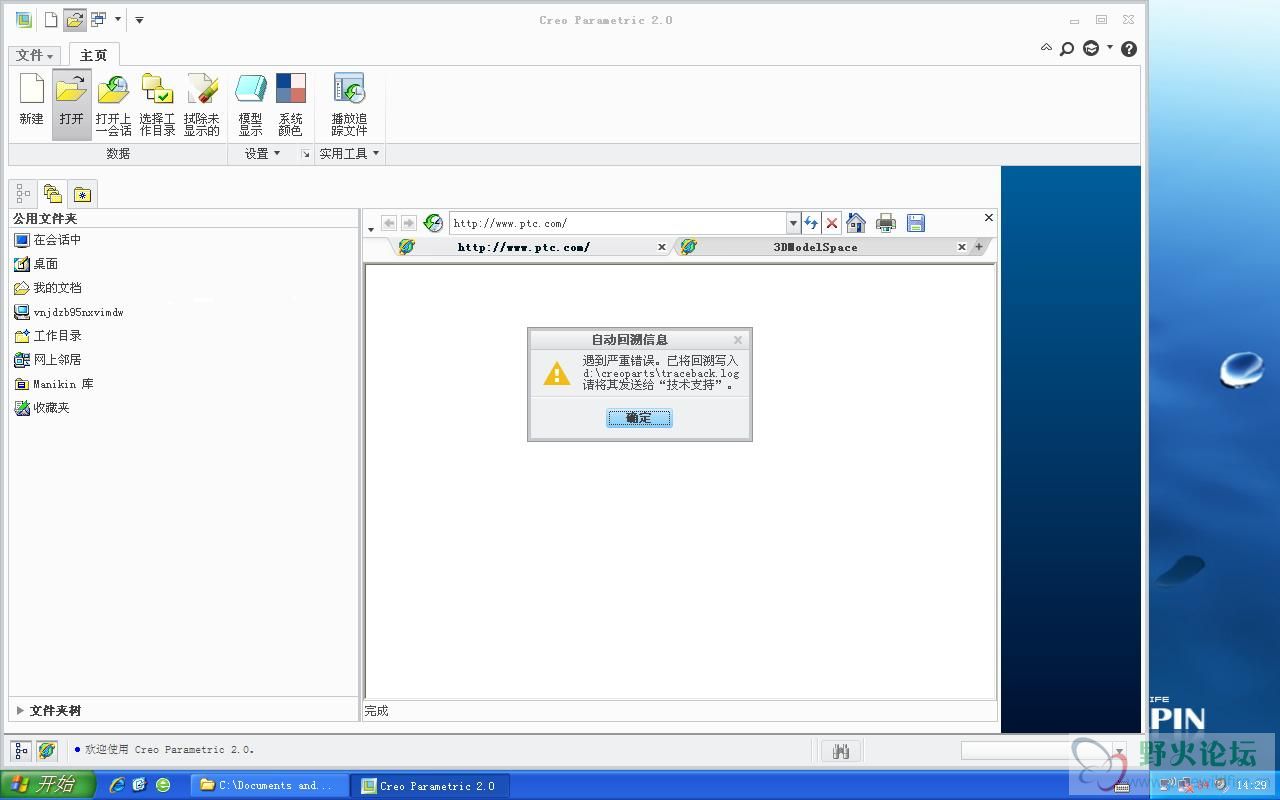Open the Windows 开始 start button

pos(48,785)
